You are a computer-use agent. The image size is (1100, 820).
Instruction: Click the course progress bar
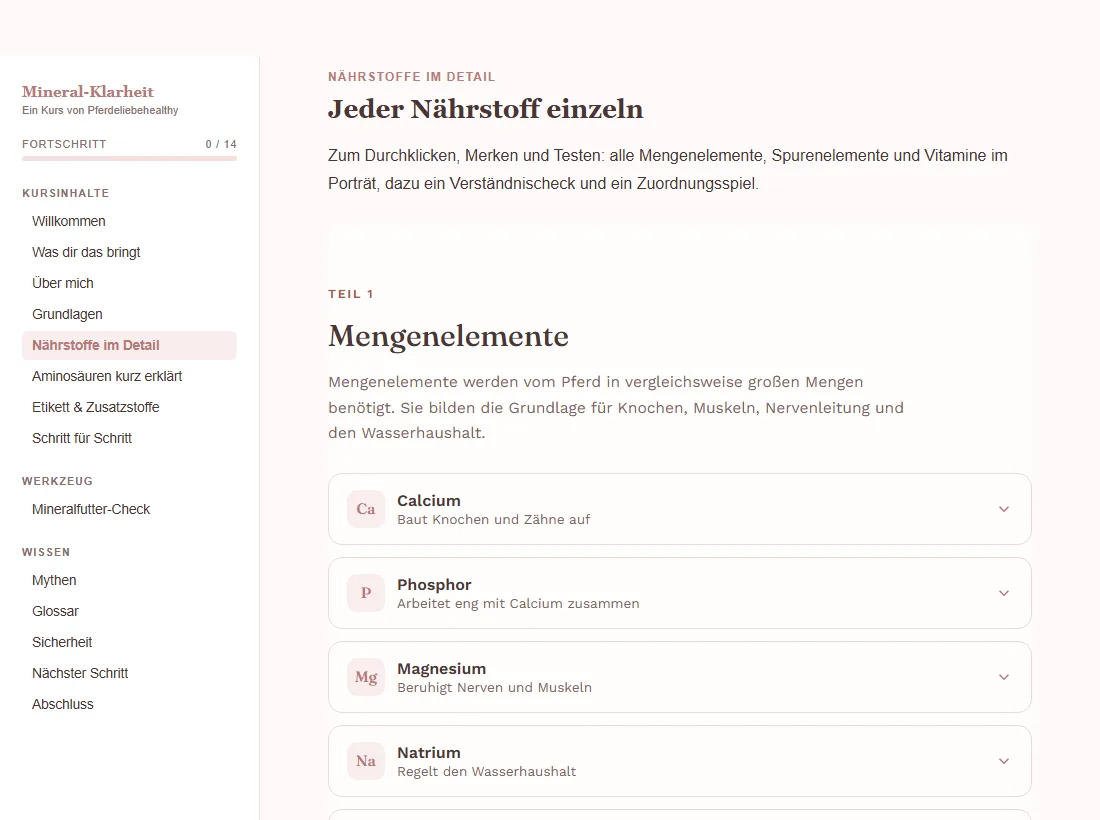tap(129, 159)
